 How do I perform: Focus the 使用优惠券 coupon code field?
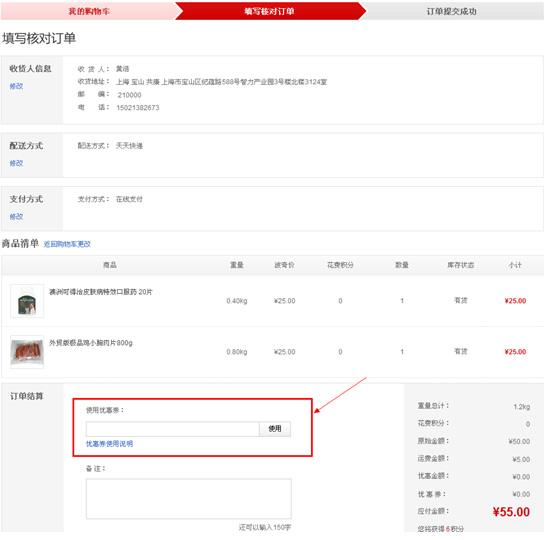click(173, 429)
